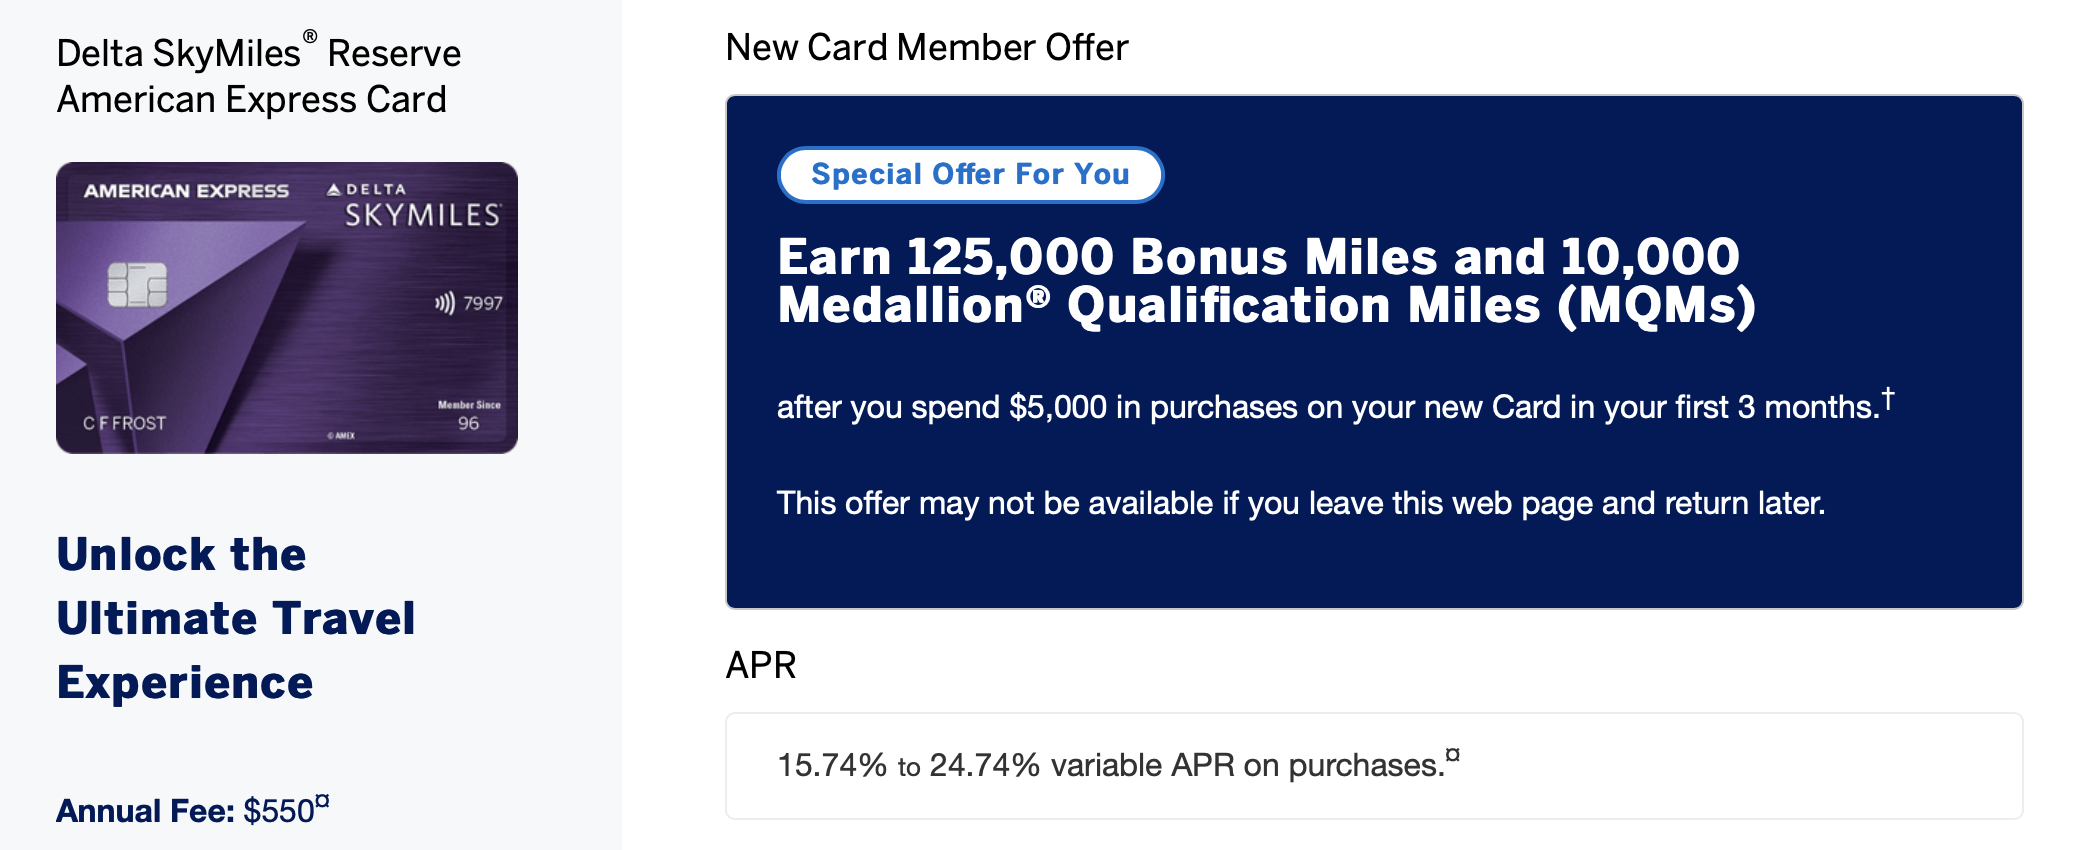This screenshot has width=2082, height=850.
Task: Click the Annual Fee $550 text
Action: pyautogui.click(x=186, y=810)
